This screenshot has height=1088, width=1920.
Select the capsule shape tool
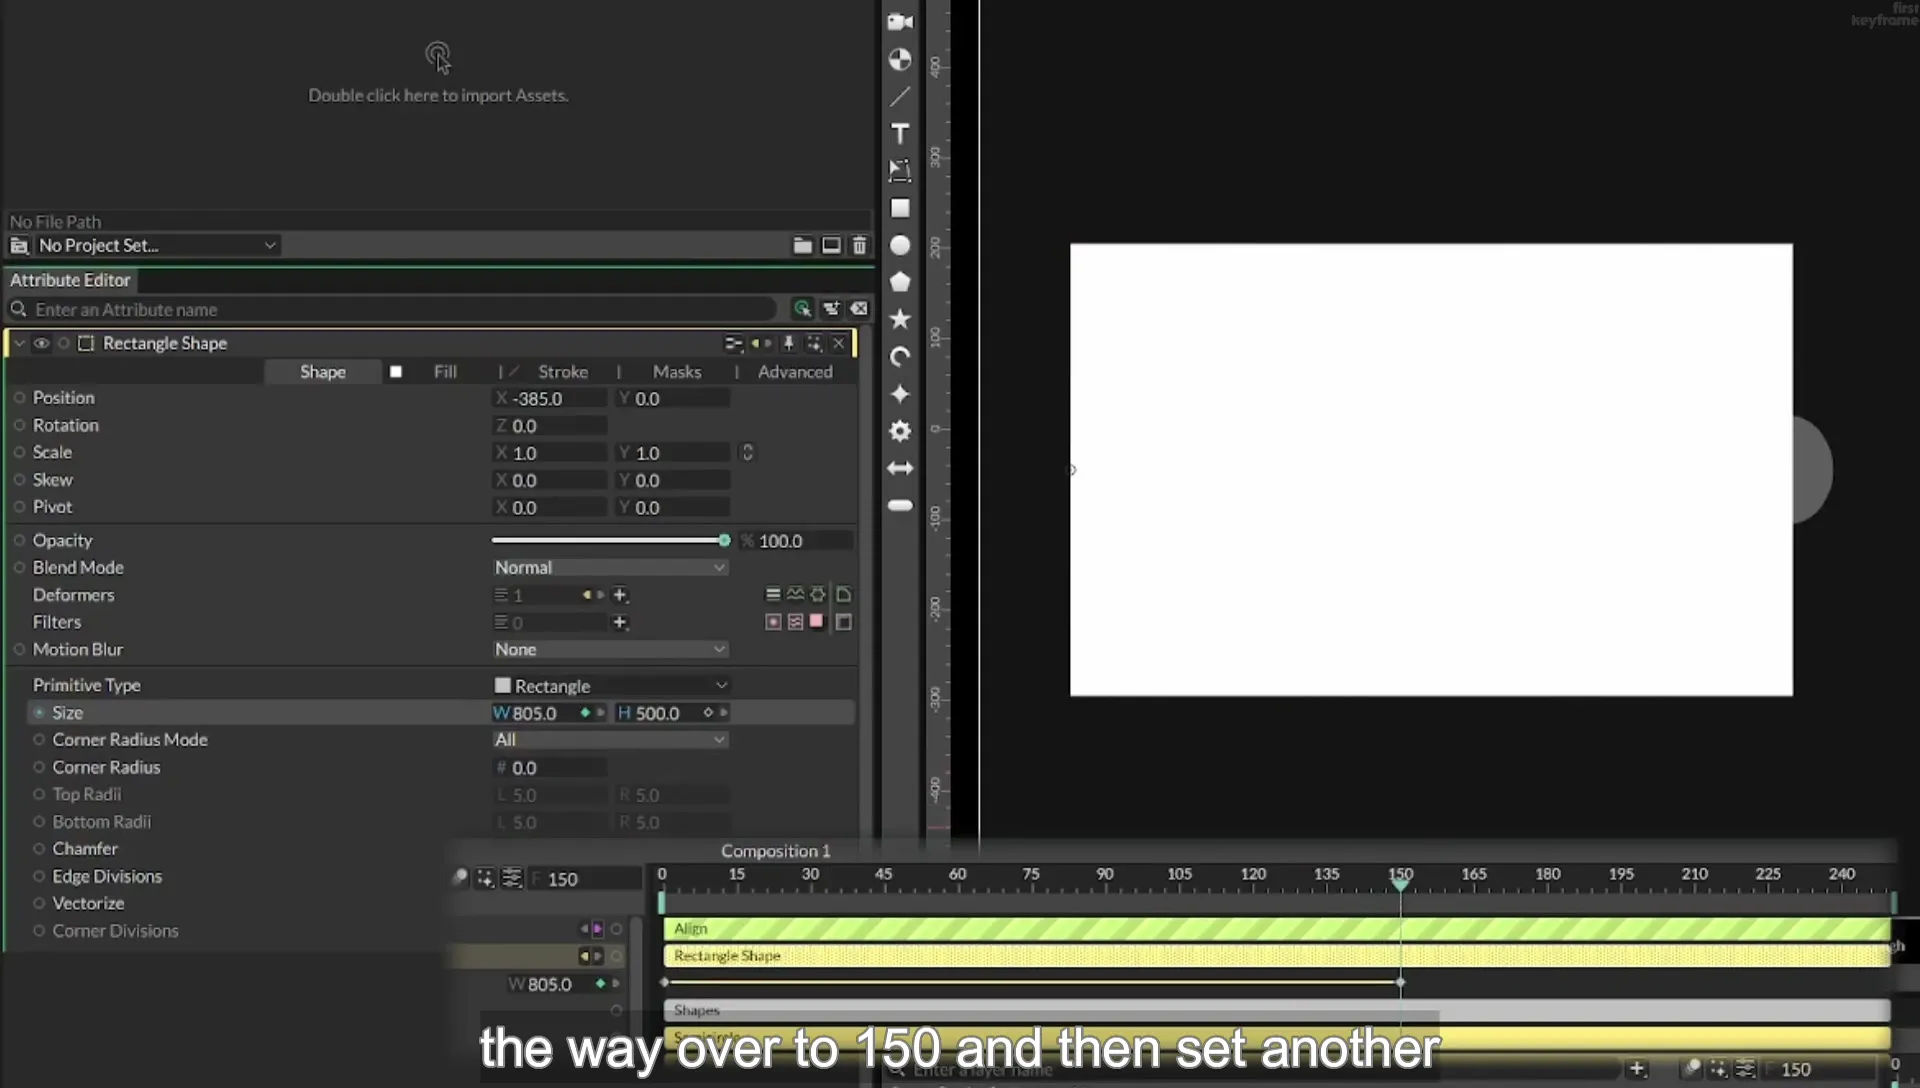900,505
